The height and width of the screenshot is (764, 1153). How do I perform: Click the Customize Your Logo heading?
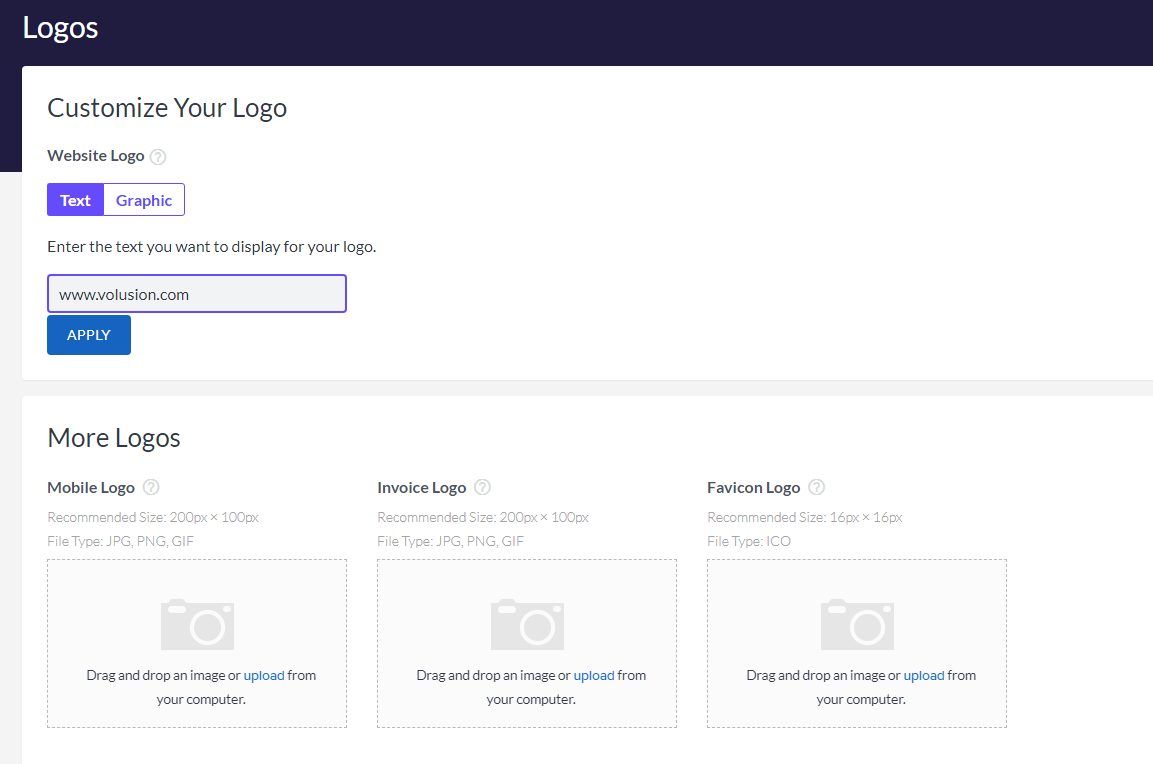coord(167,108)
